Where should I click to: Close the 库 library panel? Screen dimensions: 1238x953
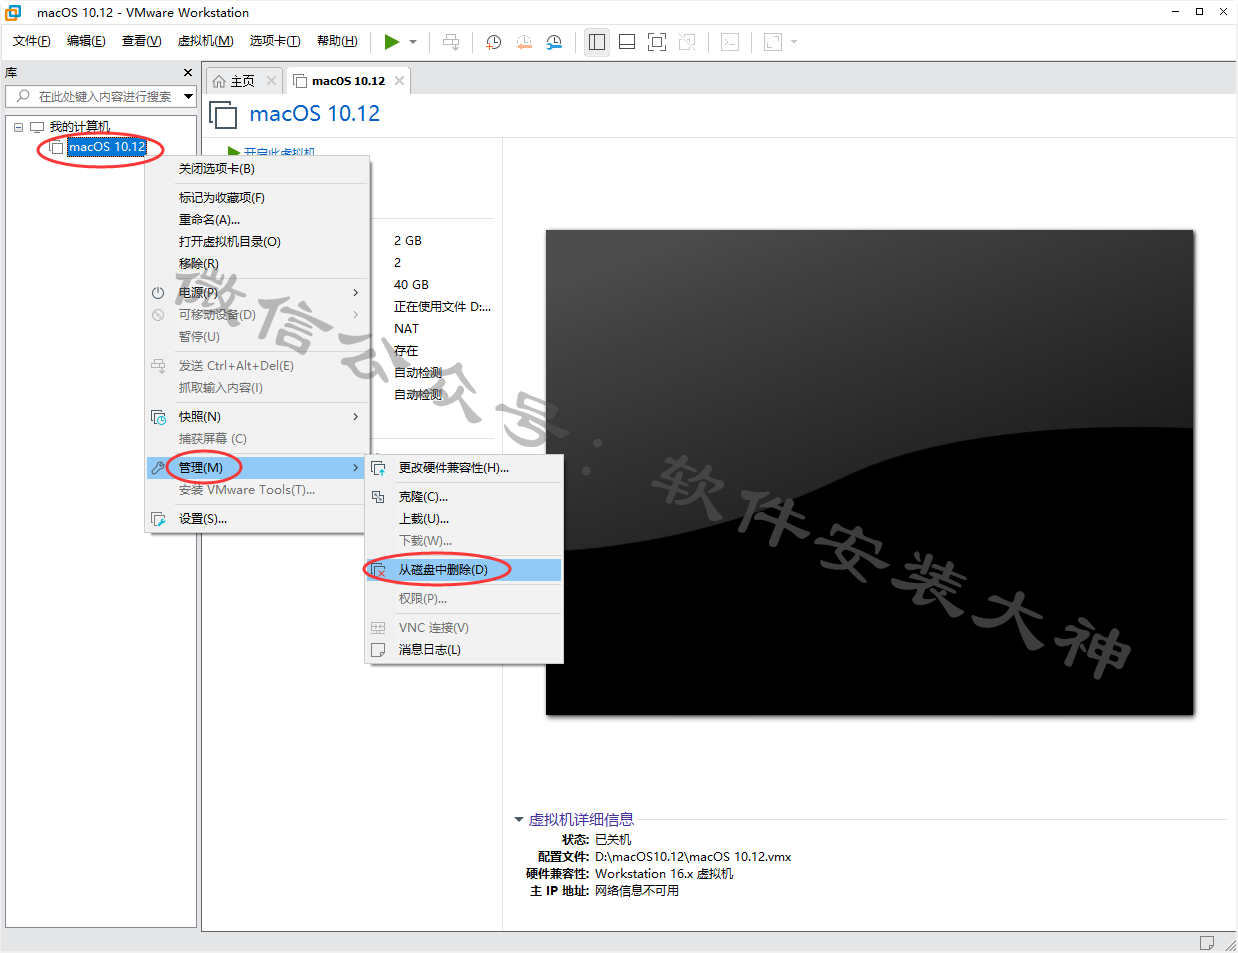pos(188,73)
